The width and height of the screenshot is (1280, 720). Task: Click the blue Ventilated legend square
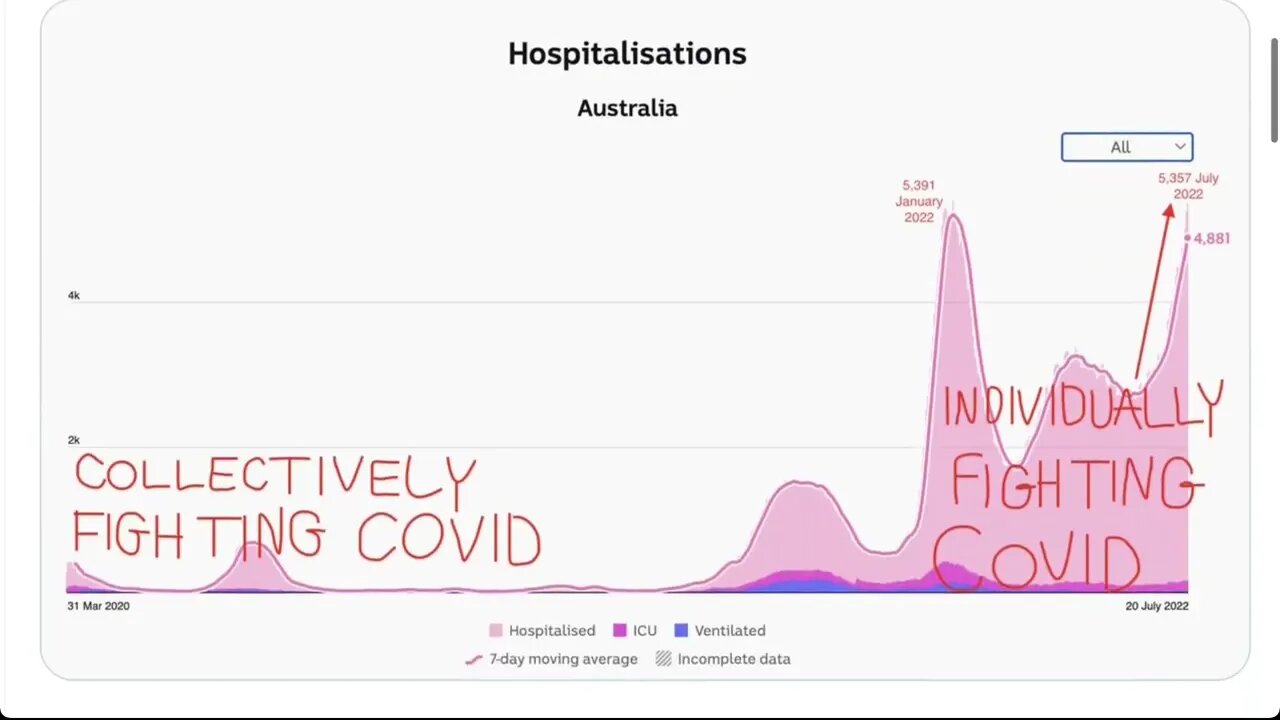[682, 631]
